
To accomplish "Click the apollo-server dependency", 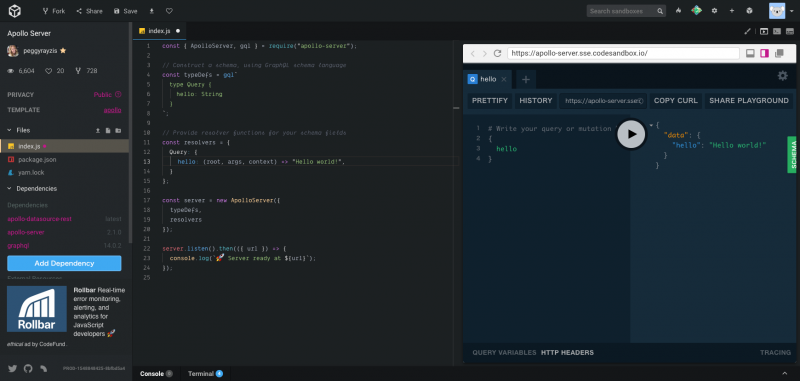I will 26,232.
